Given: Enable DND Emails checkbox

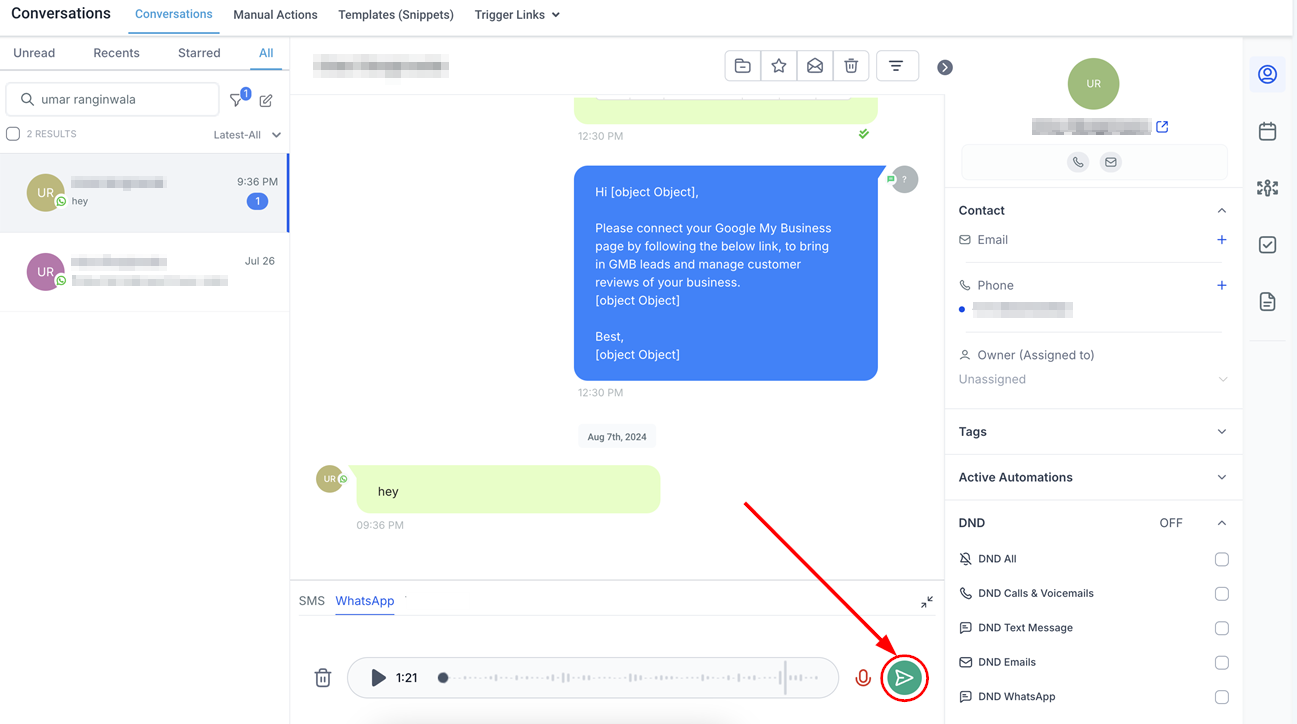Looking at the screenshot, I should point(1221,663).
